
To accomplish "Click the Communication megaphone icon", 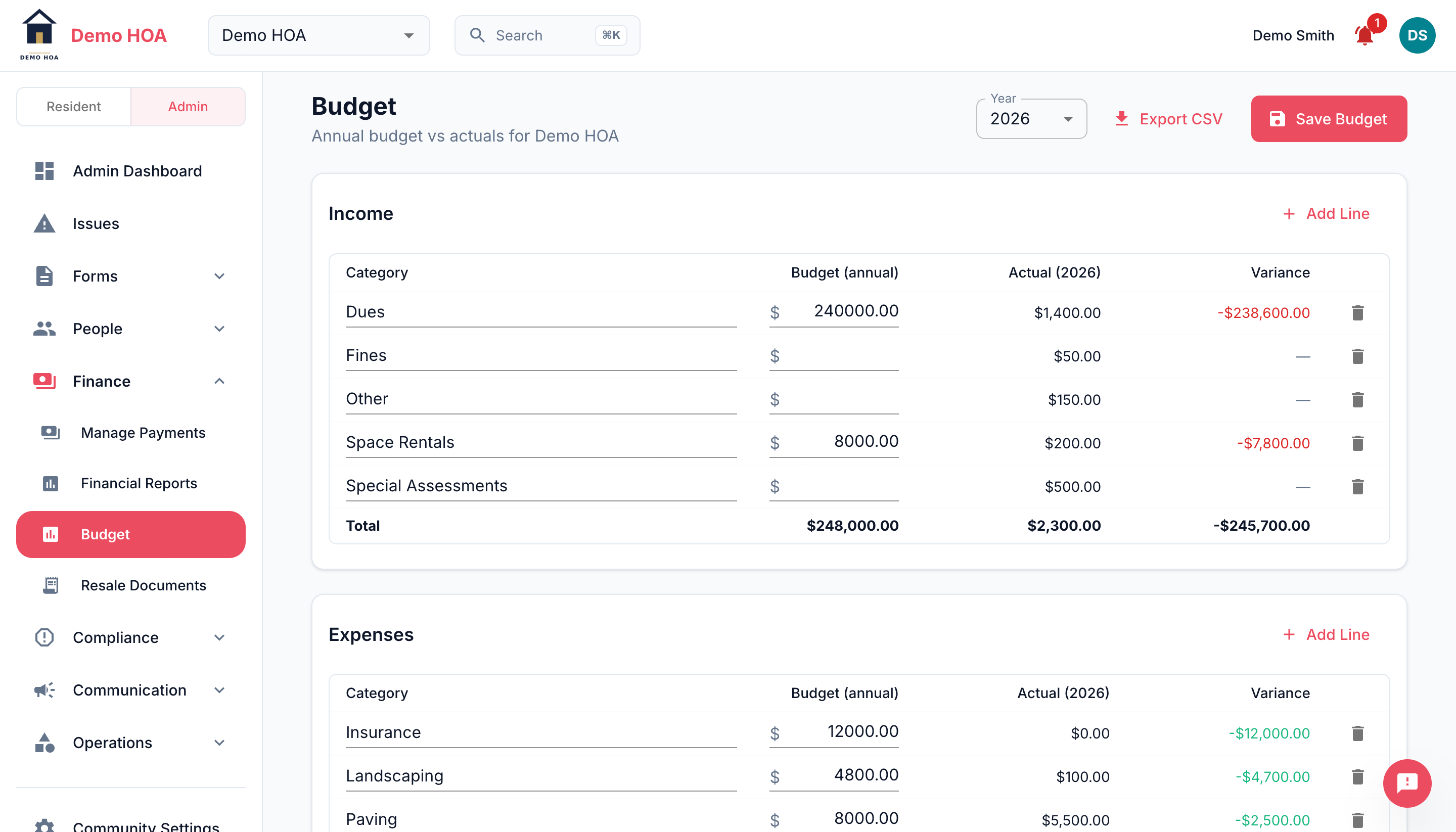I will [45, 690].
